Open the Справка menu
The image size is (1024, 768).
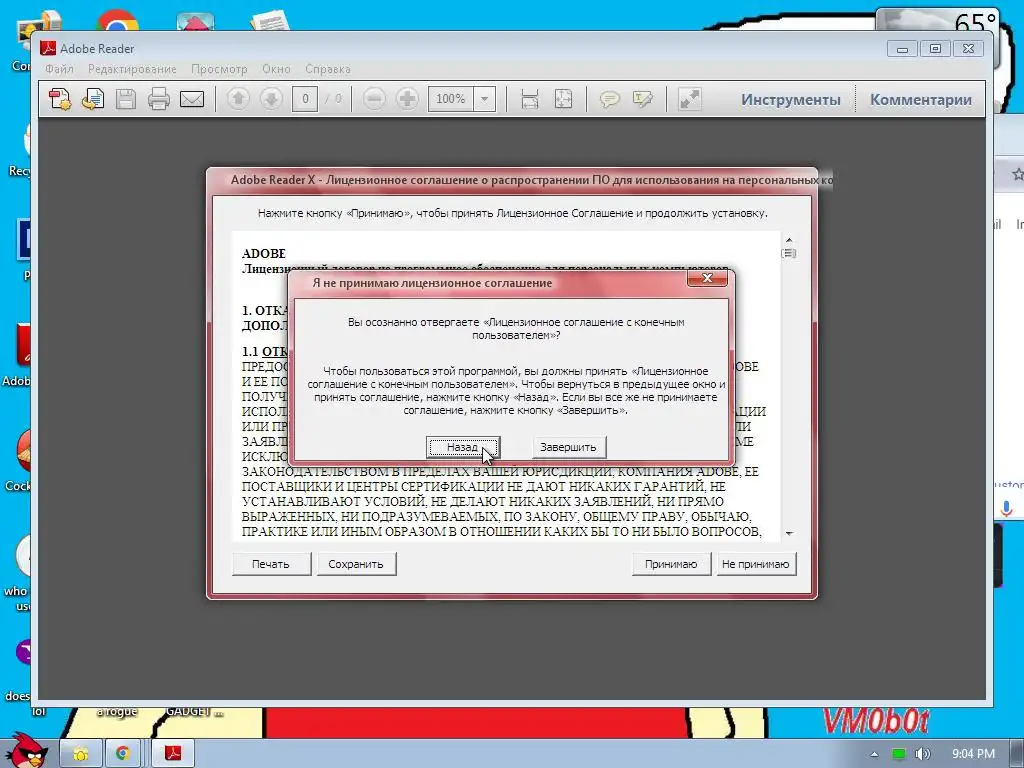click(328, 69)
